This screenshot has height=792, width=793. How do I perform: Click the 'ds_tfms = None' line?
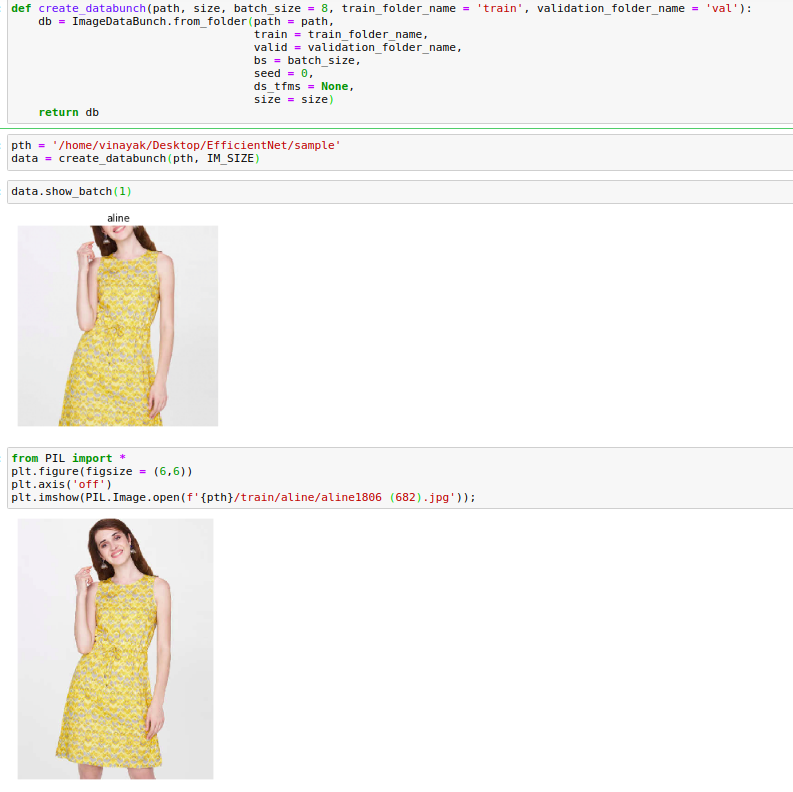click(303, 86)
